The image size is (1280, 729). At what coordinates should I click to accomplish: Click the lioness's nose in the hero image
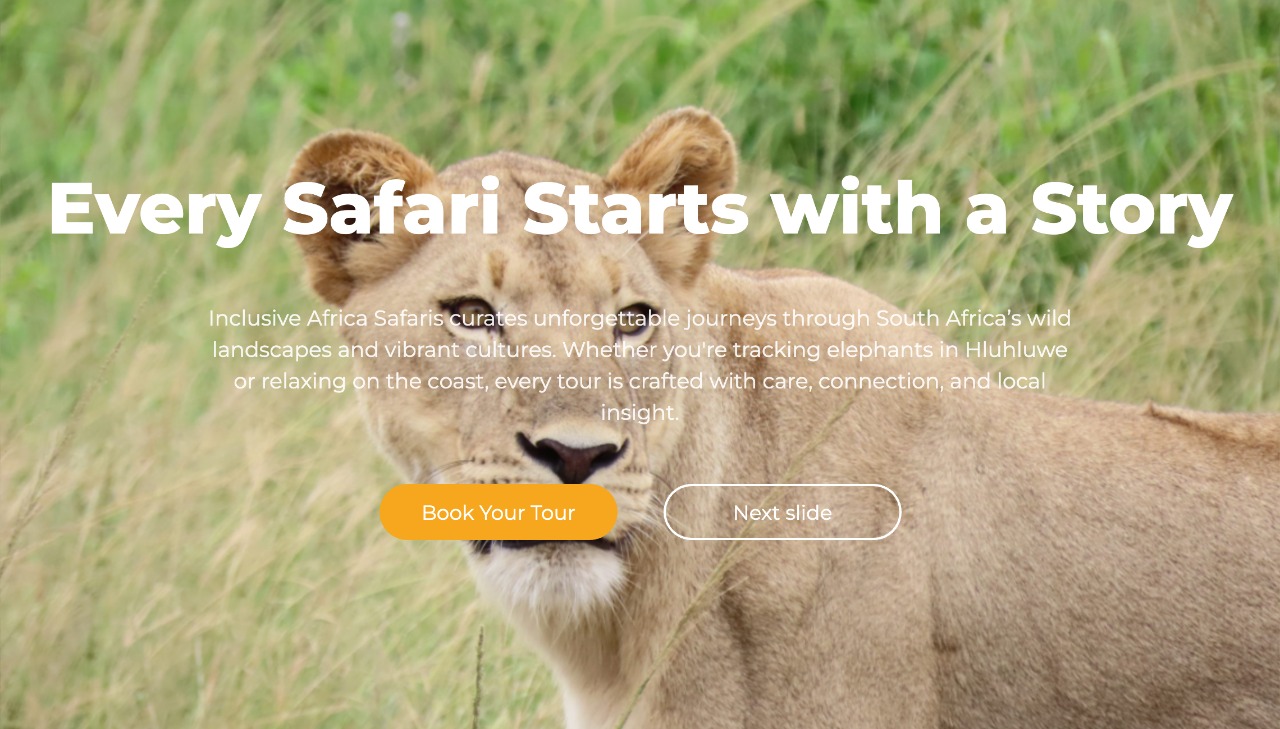pyautogui.click(x=572, y=458)
